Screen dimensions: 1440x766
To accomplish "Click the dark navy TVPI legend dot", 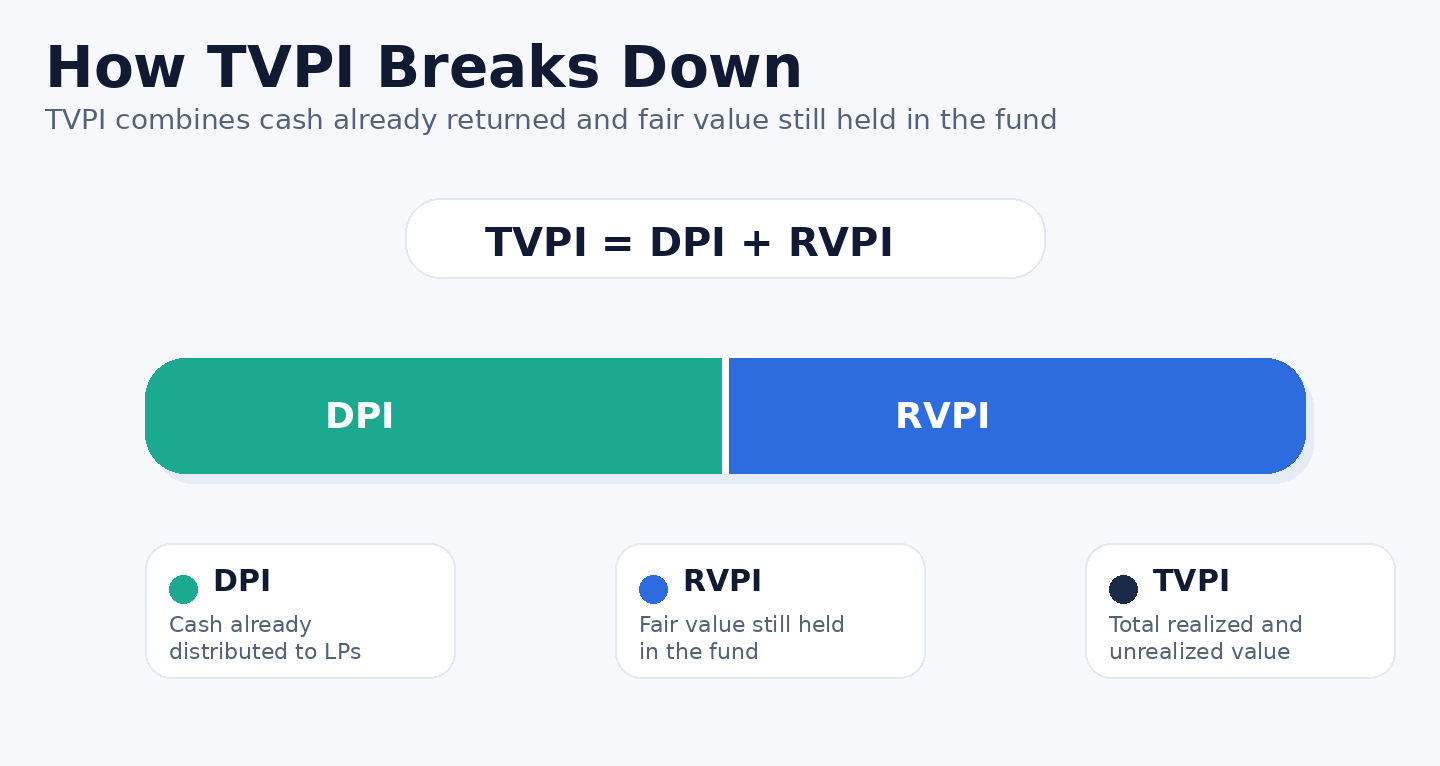I will tap(1123, 589).
